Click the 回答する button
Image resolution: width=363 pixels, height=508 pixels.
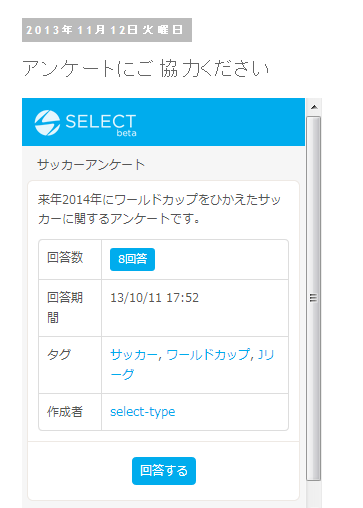click(x=164, y=470)
